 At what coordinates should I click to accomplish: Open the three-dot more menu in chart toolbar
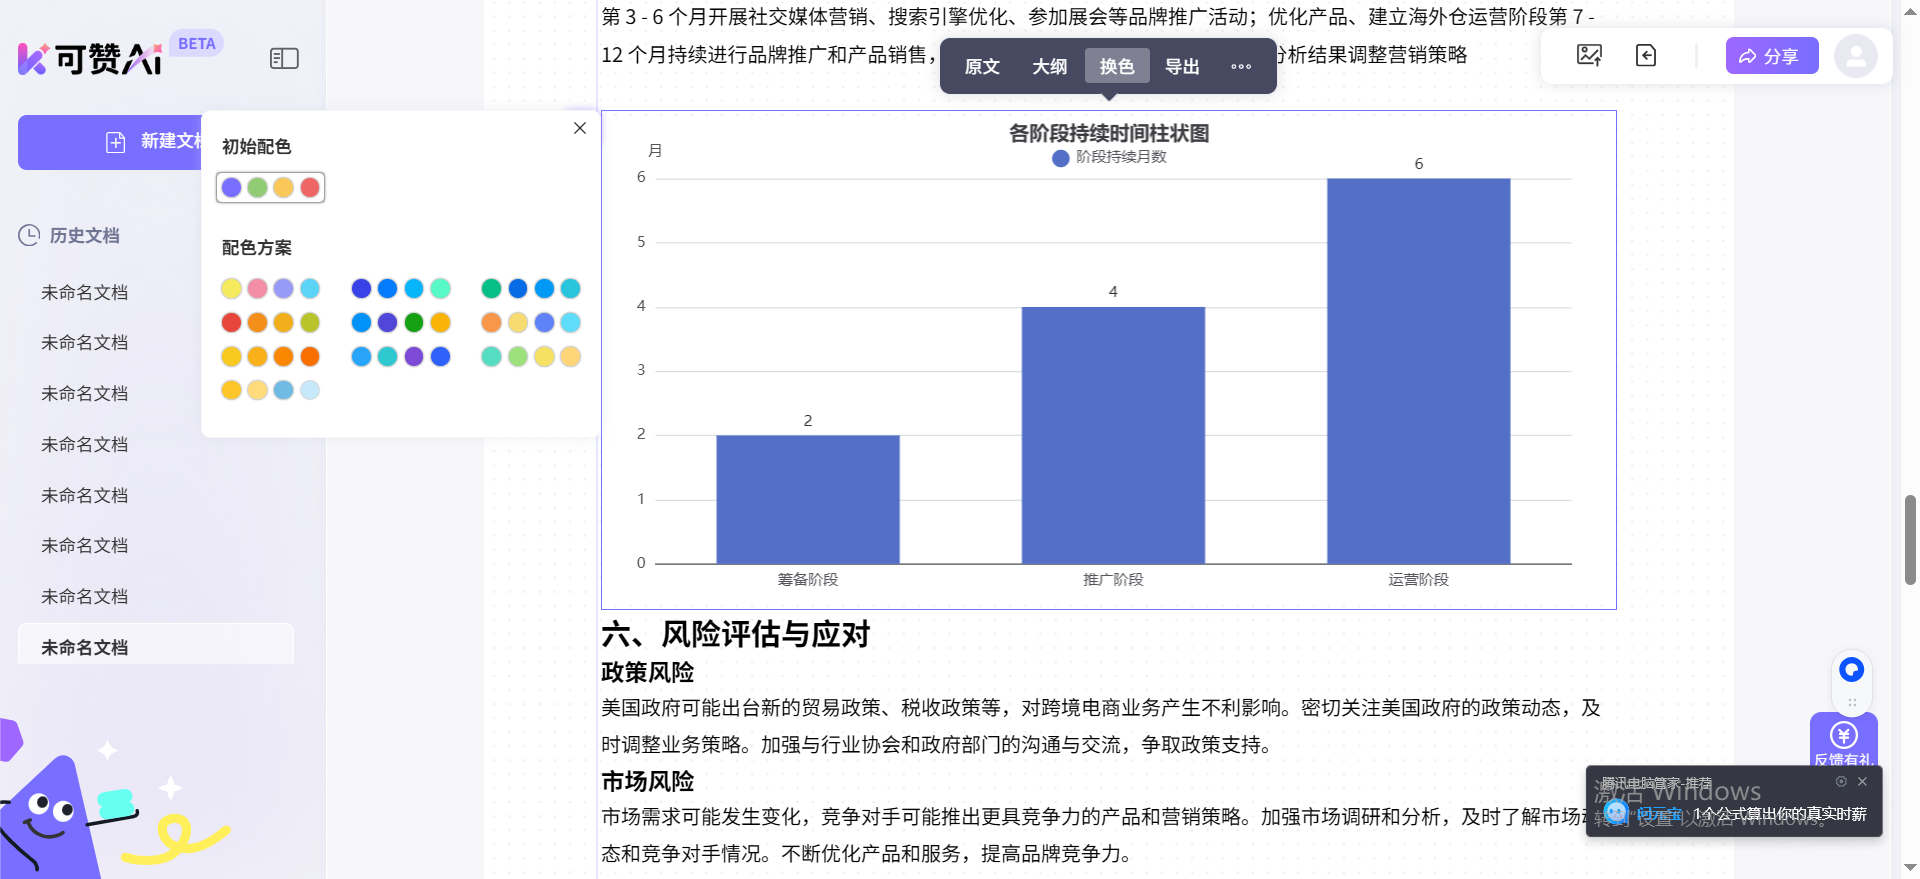(1241, 66)
